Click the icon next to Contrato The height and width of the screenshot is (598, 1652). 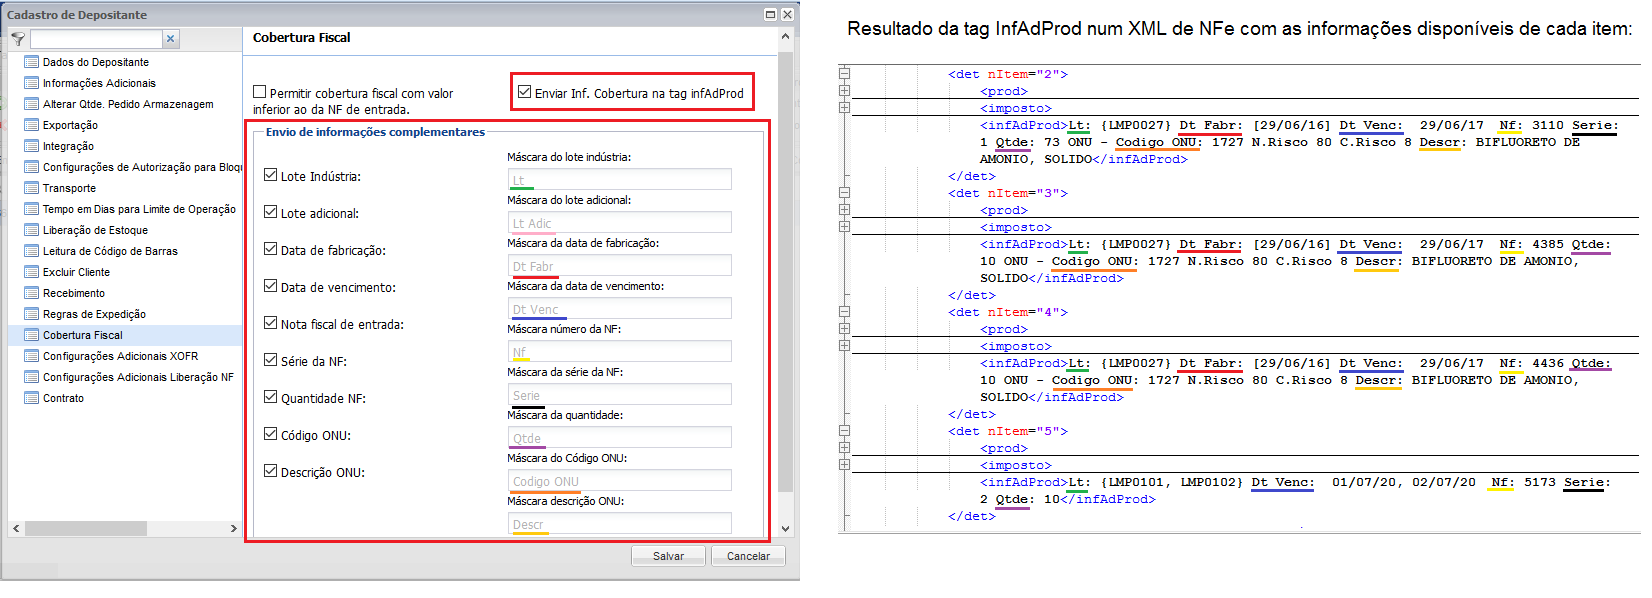pyautogui.click(x=31, y=398)
